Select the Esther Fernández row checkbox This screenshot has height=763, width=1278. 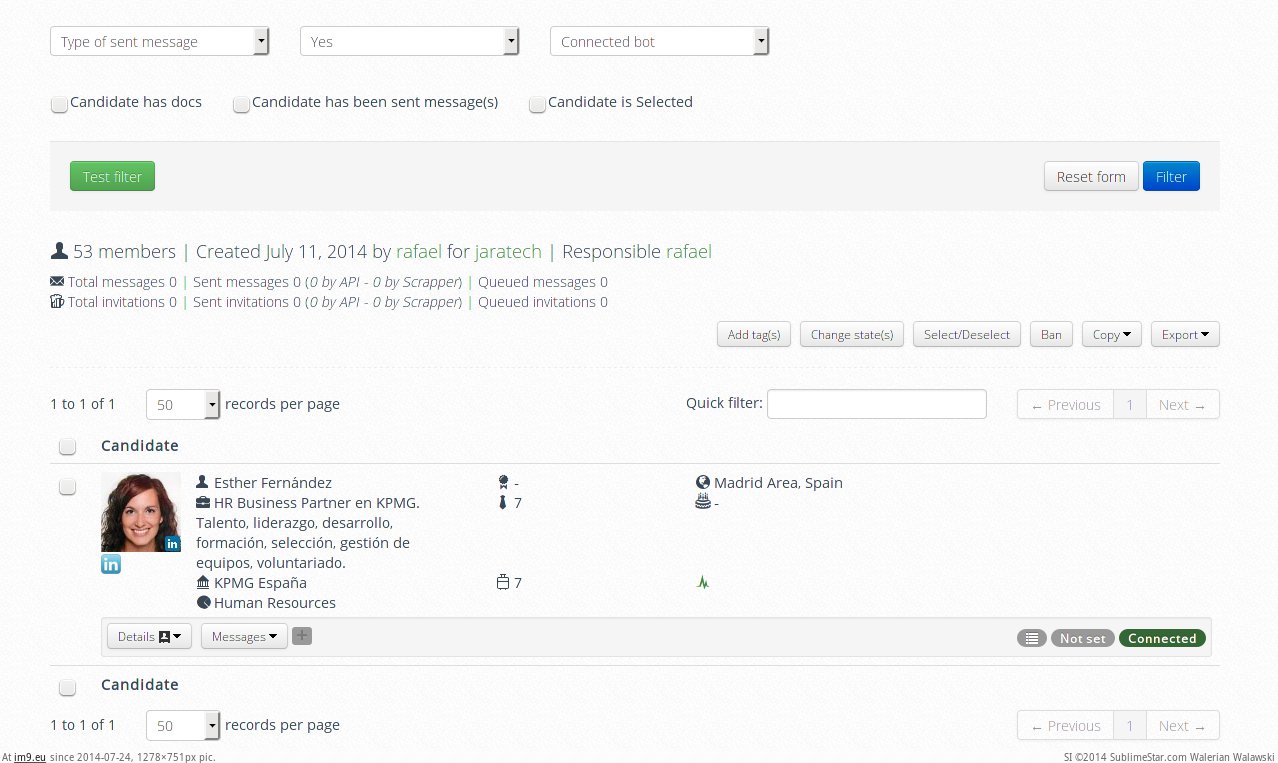(x=67, y=487)
